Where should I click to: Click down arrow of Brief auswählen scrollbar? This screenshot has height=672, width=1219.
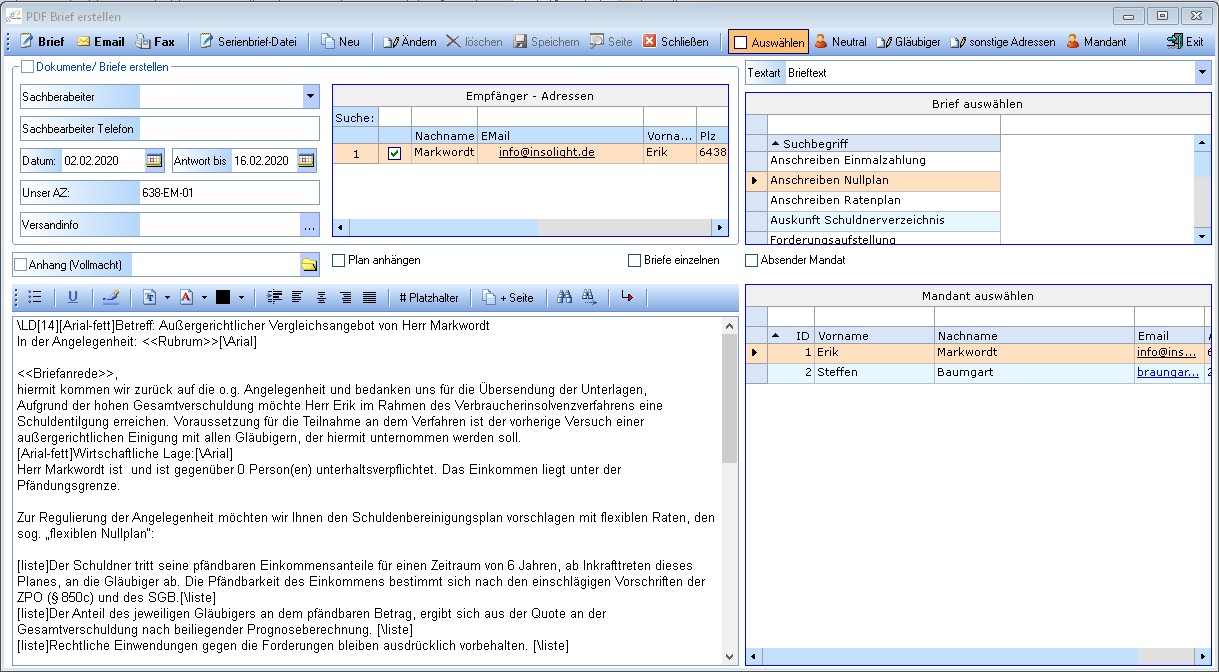[x=1202, y=236]
